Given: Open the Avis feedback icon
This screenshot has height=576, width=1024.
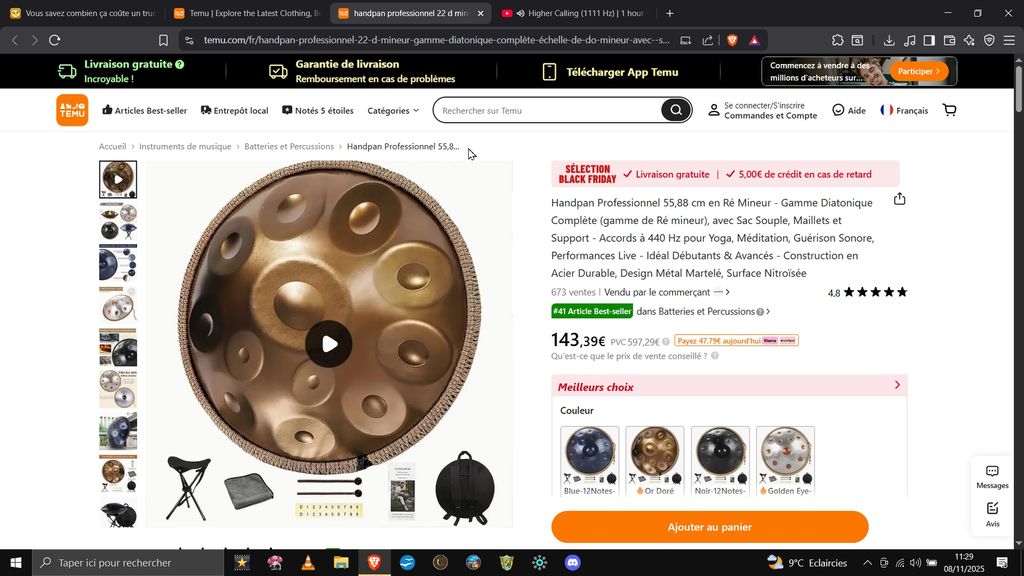Looking at the screenshot, I should click(992, 515).
